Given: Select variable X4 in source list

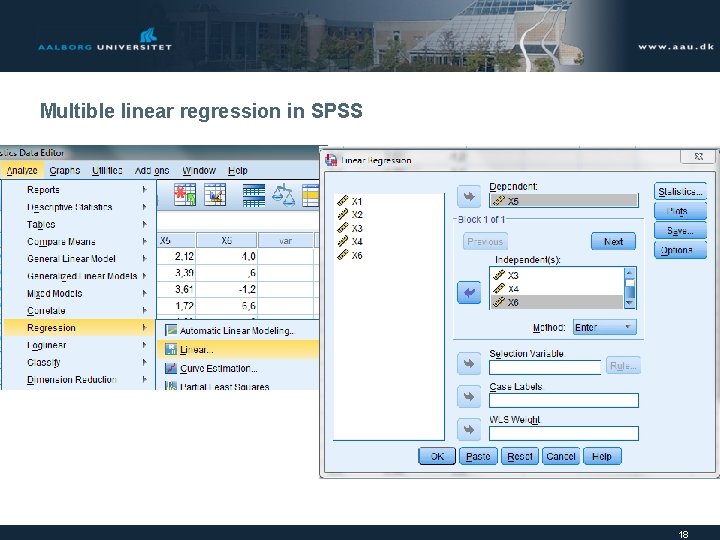Looking at the screenshot, I should coord(350,241).
